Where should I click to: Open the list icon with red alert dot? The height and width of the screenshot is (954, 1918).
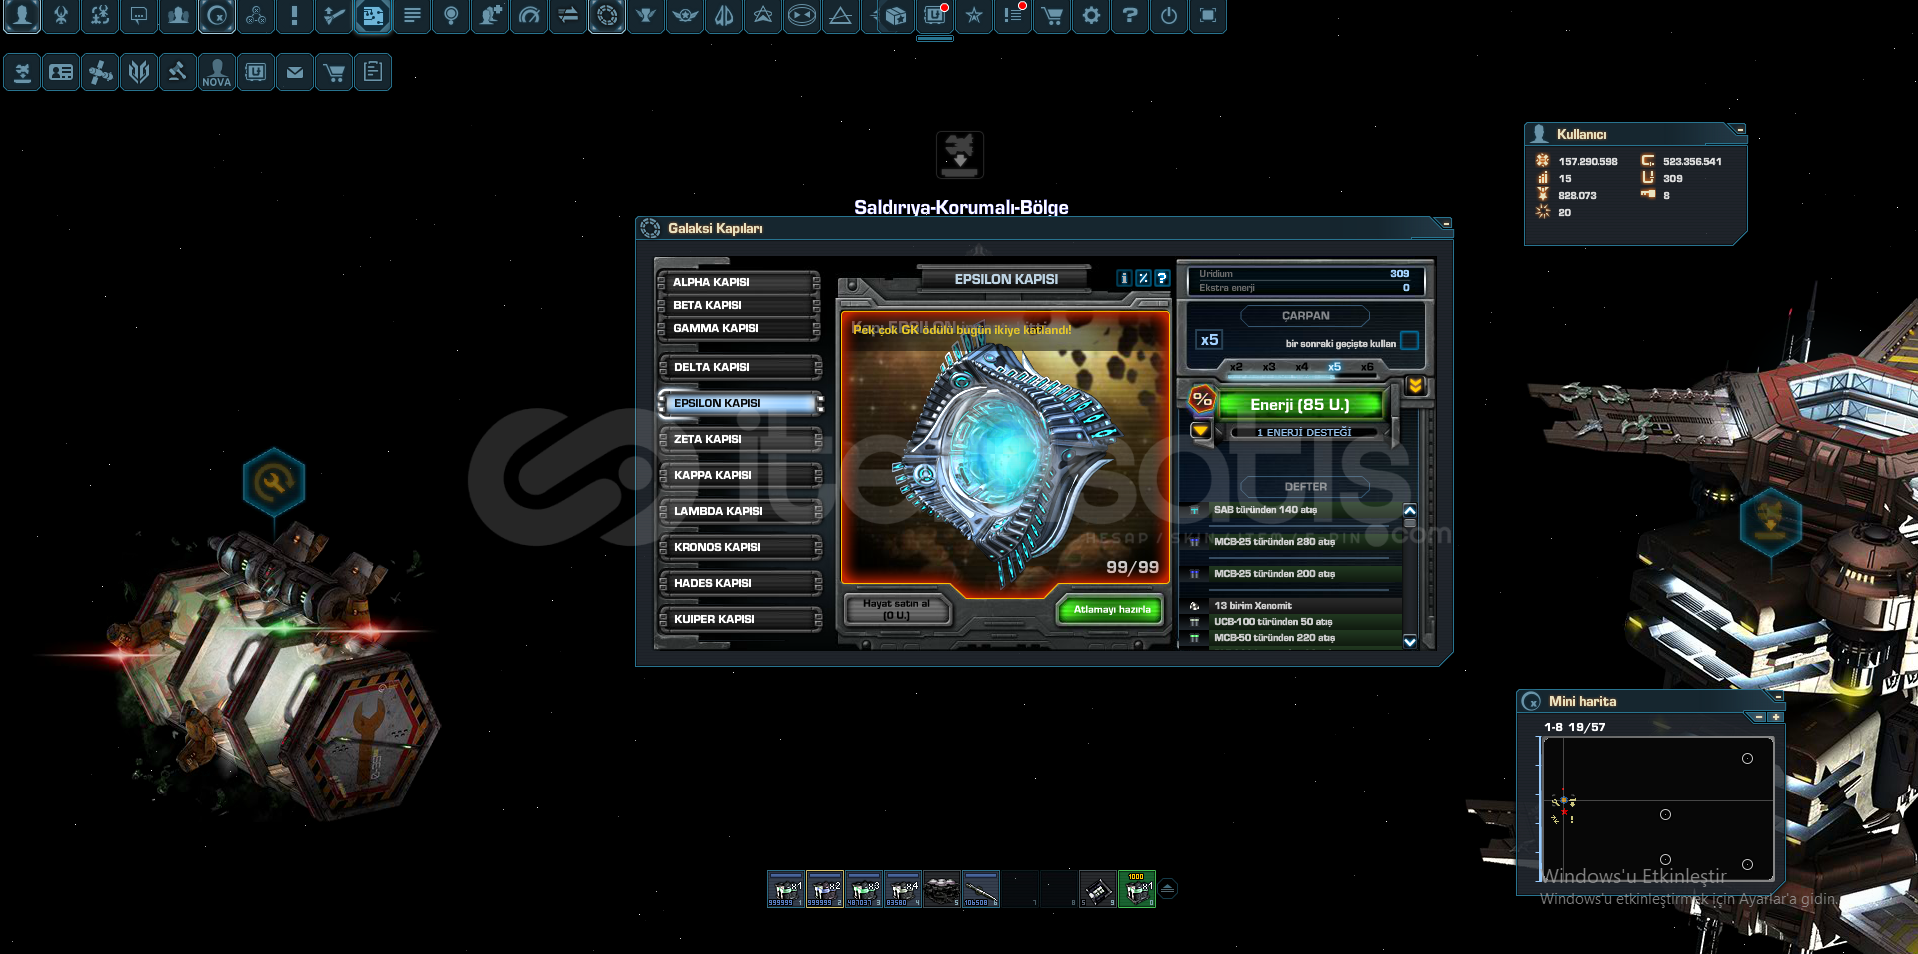(1013, 15)
